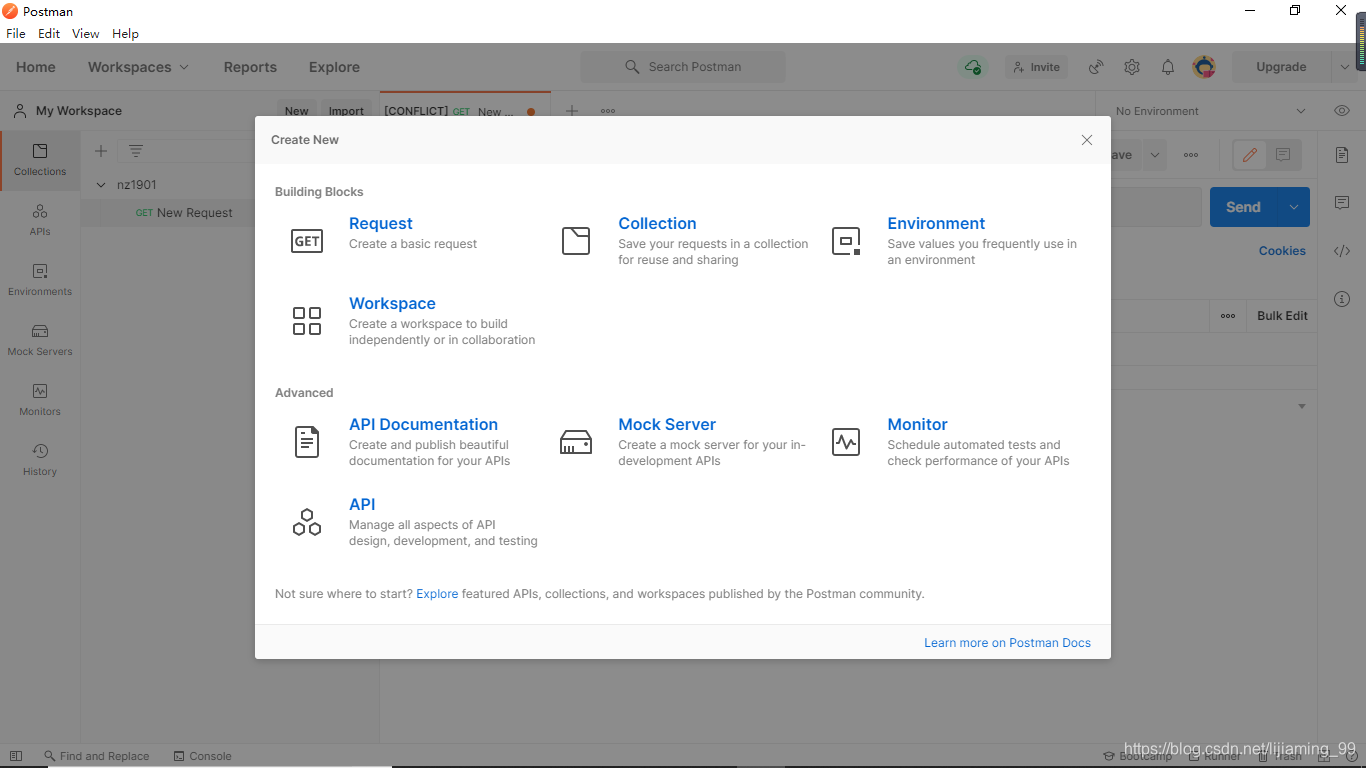Click the sync status cloud icon
The width and height of the screenshot is (1366, 768).
(x=973, y=67)
